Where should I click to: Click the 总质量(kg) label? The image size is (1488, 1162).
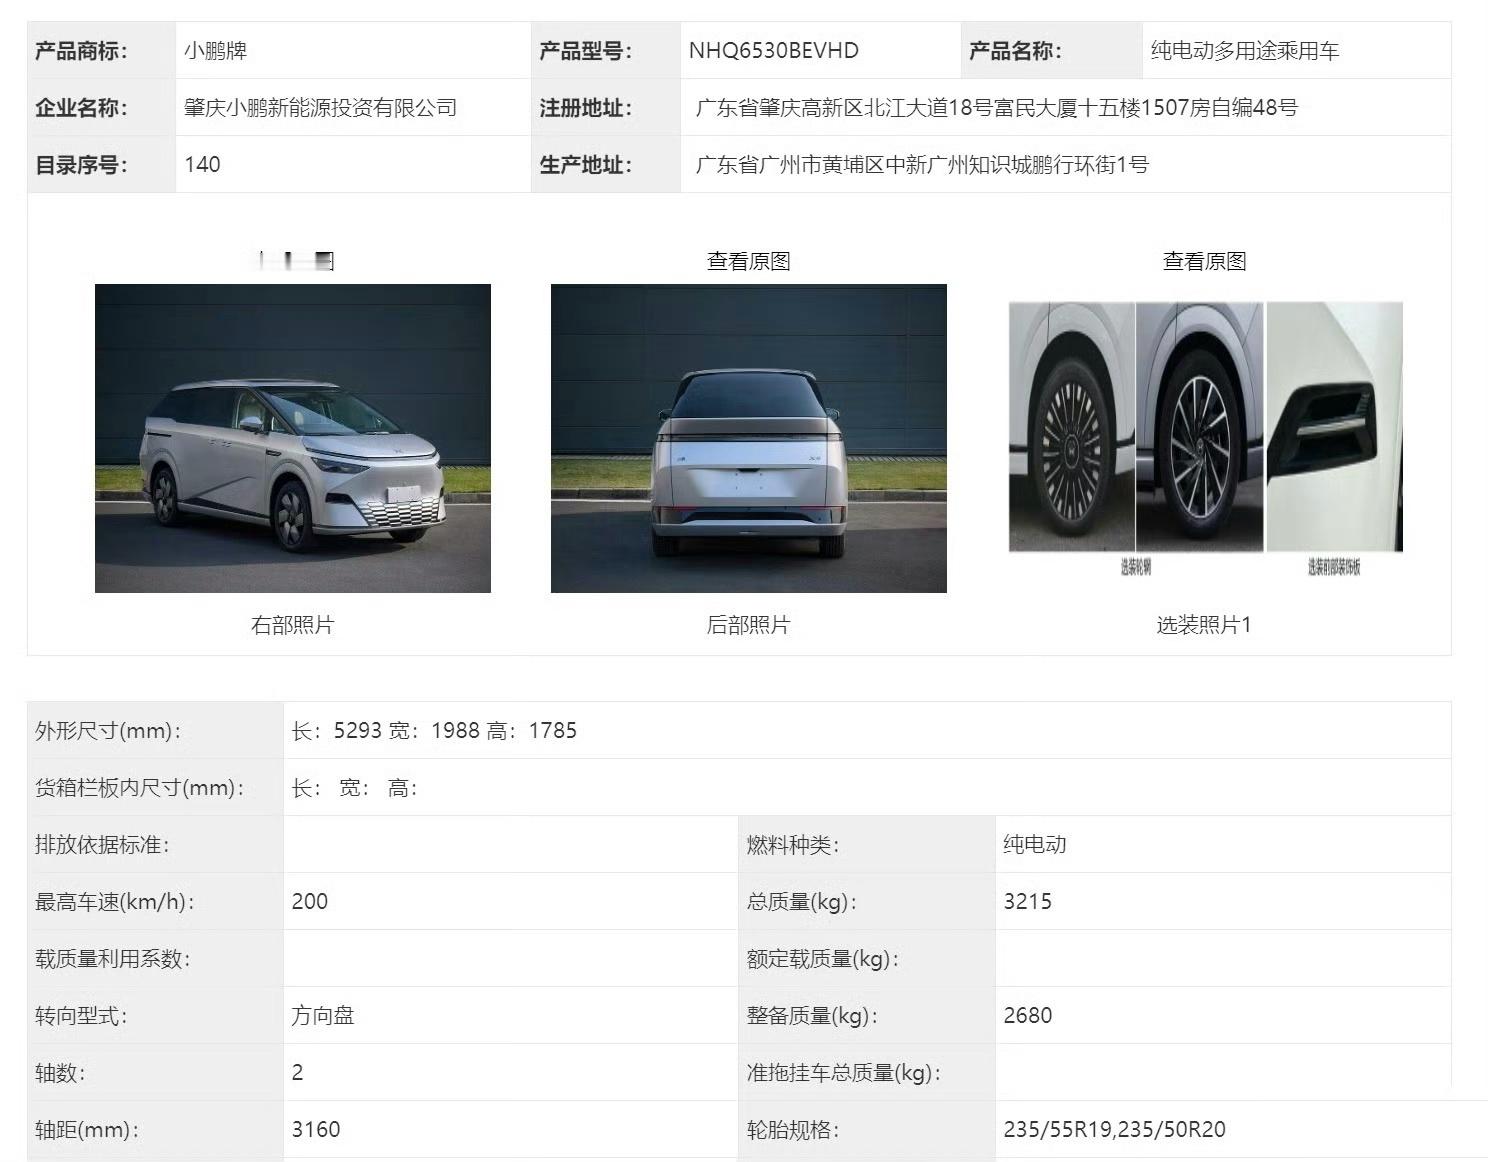(802, 901)
